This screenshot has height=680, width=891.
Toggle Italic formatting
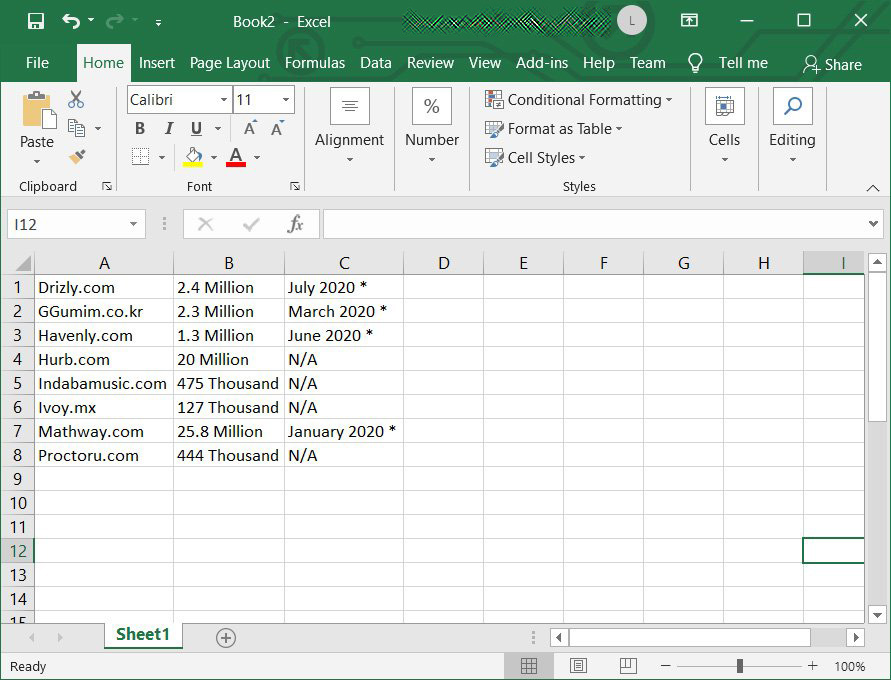(169, 128)
